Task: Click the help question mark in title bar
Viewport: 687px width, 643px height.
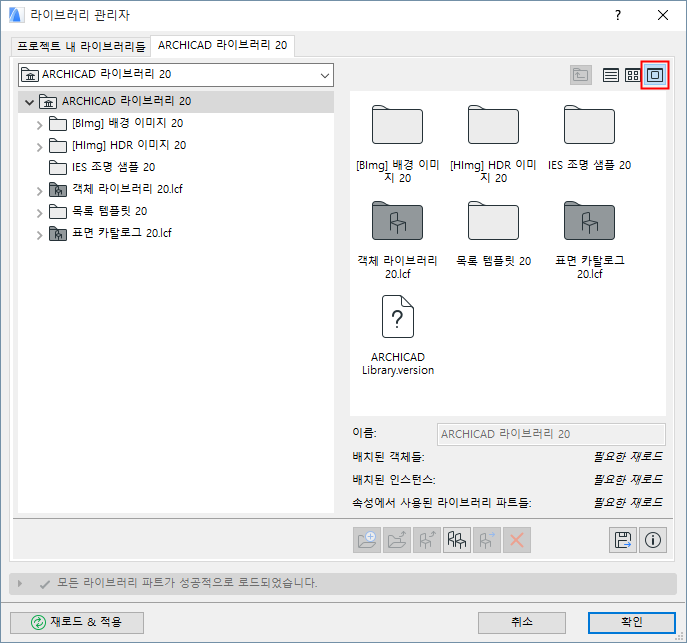Action: pyautogui.click(x=618, y=15)
